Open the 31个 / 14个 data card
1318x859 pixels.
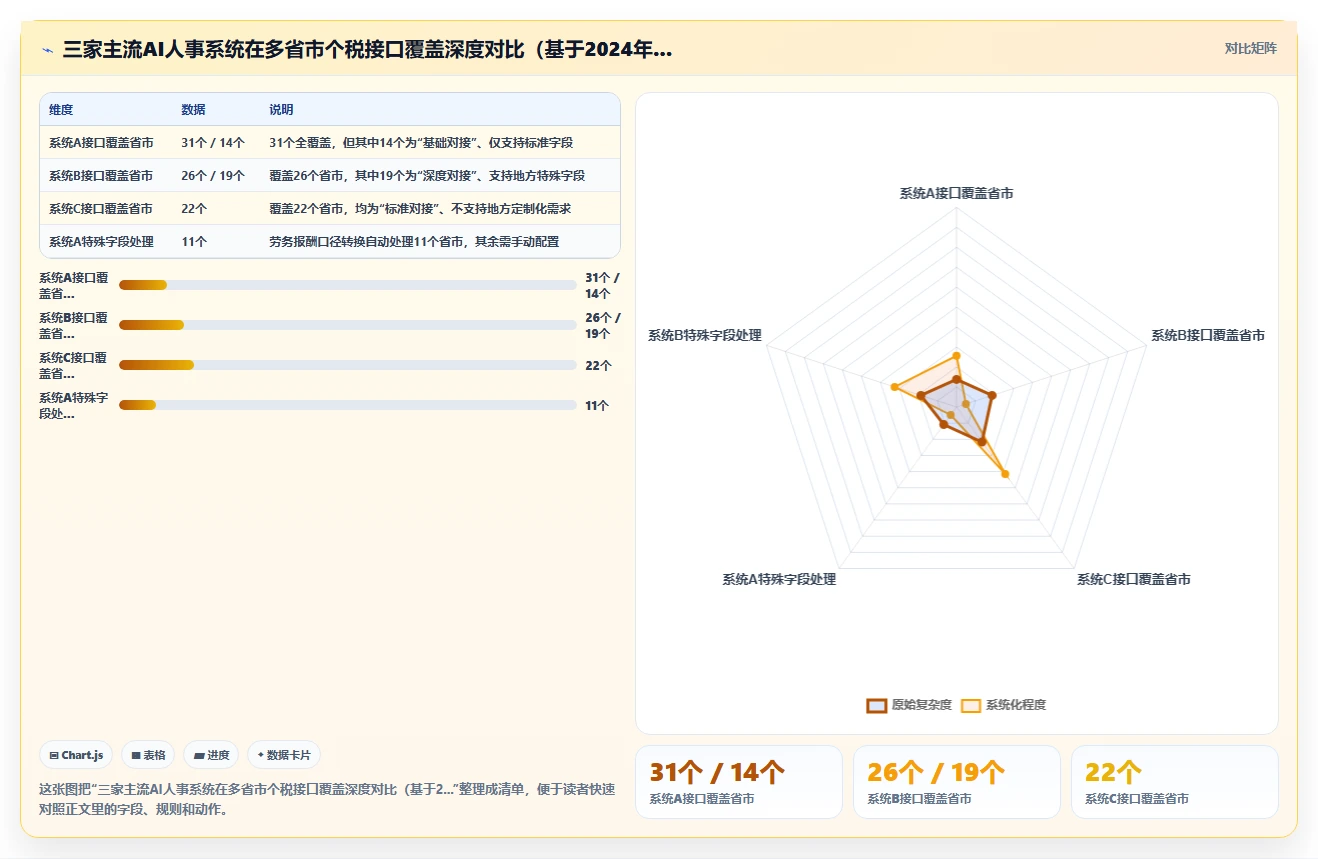click(x=739, y=782)
